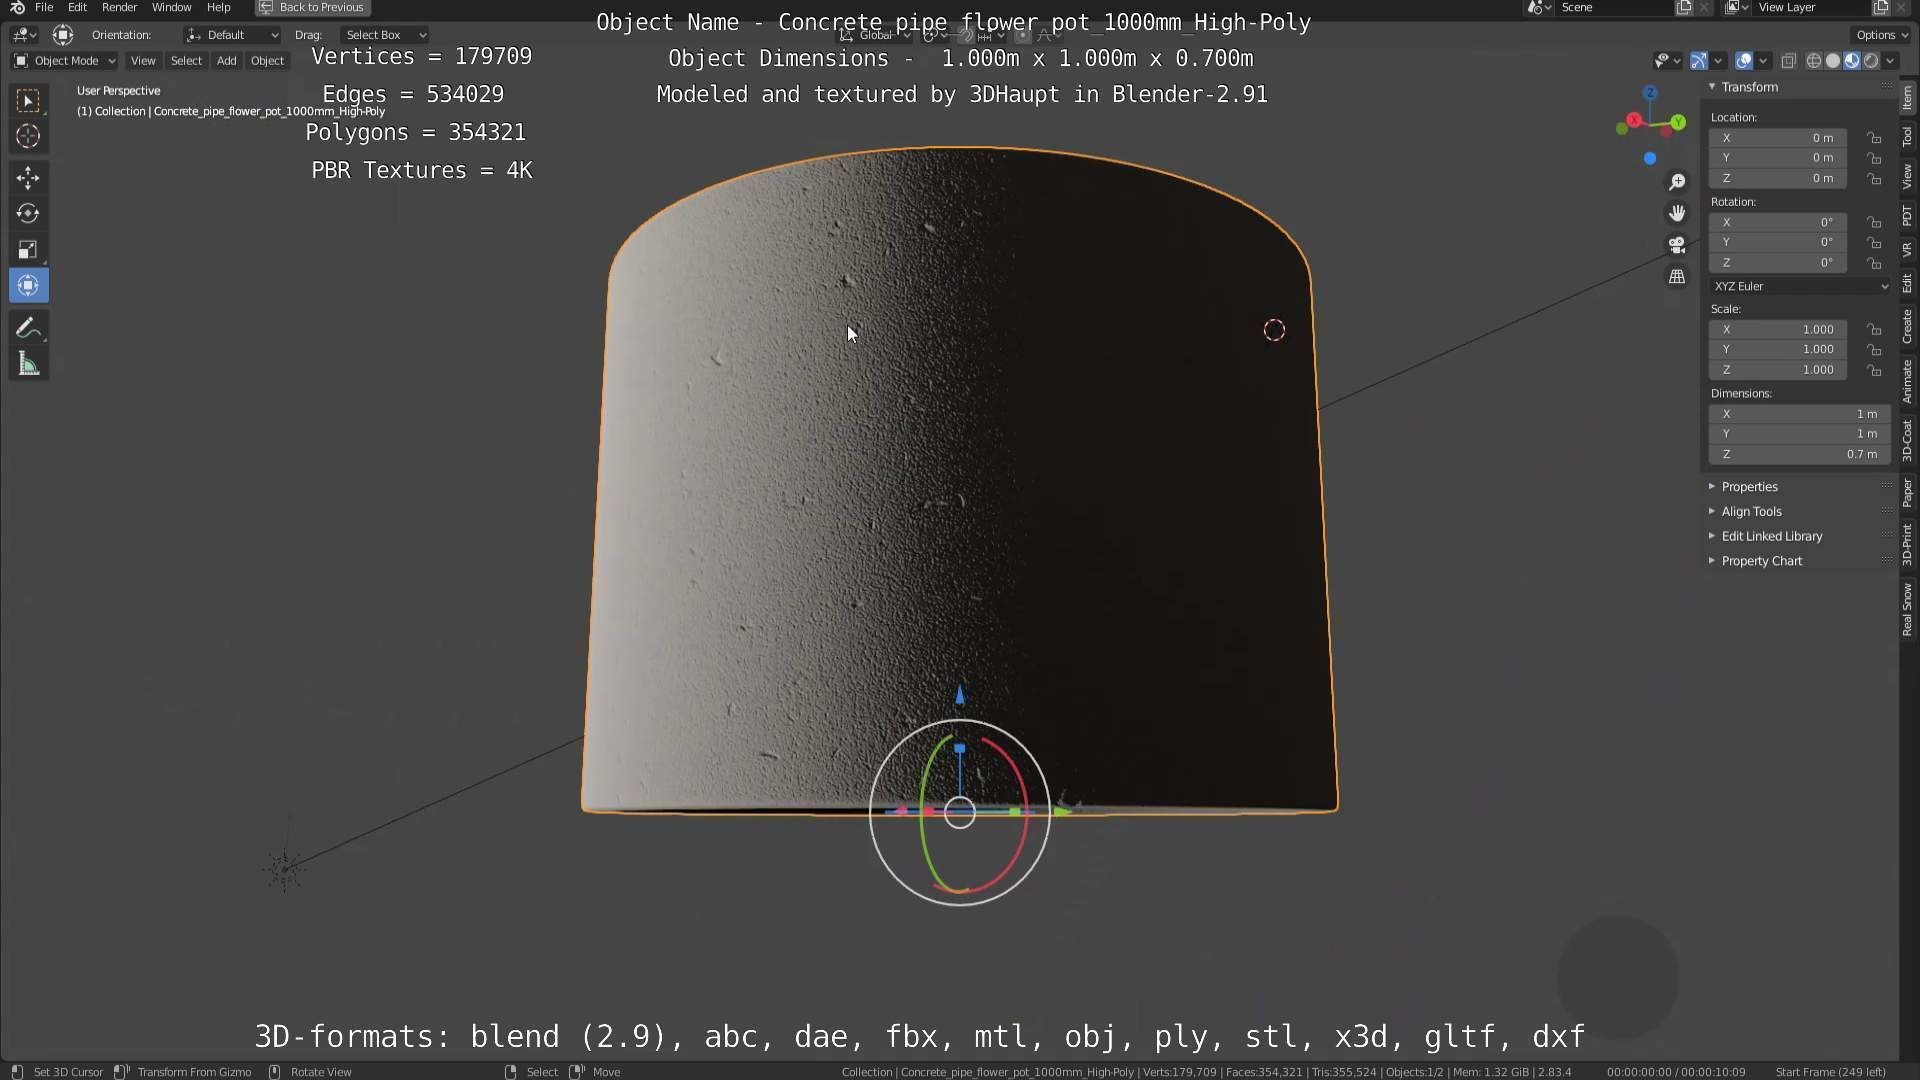Select the Select Box tool
The height and width of the screenshot is (1080, 1920).
(28, 100)
